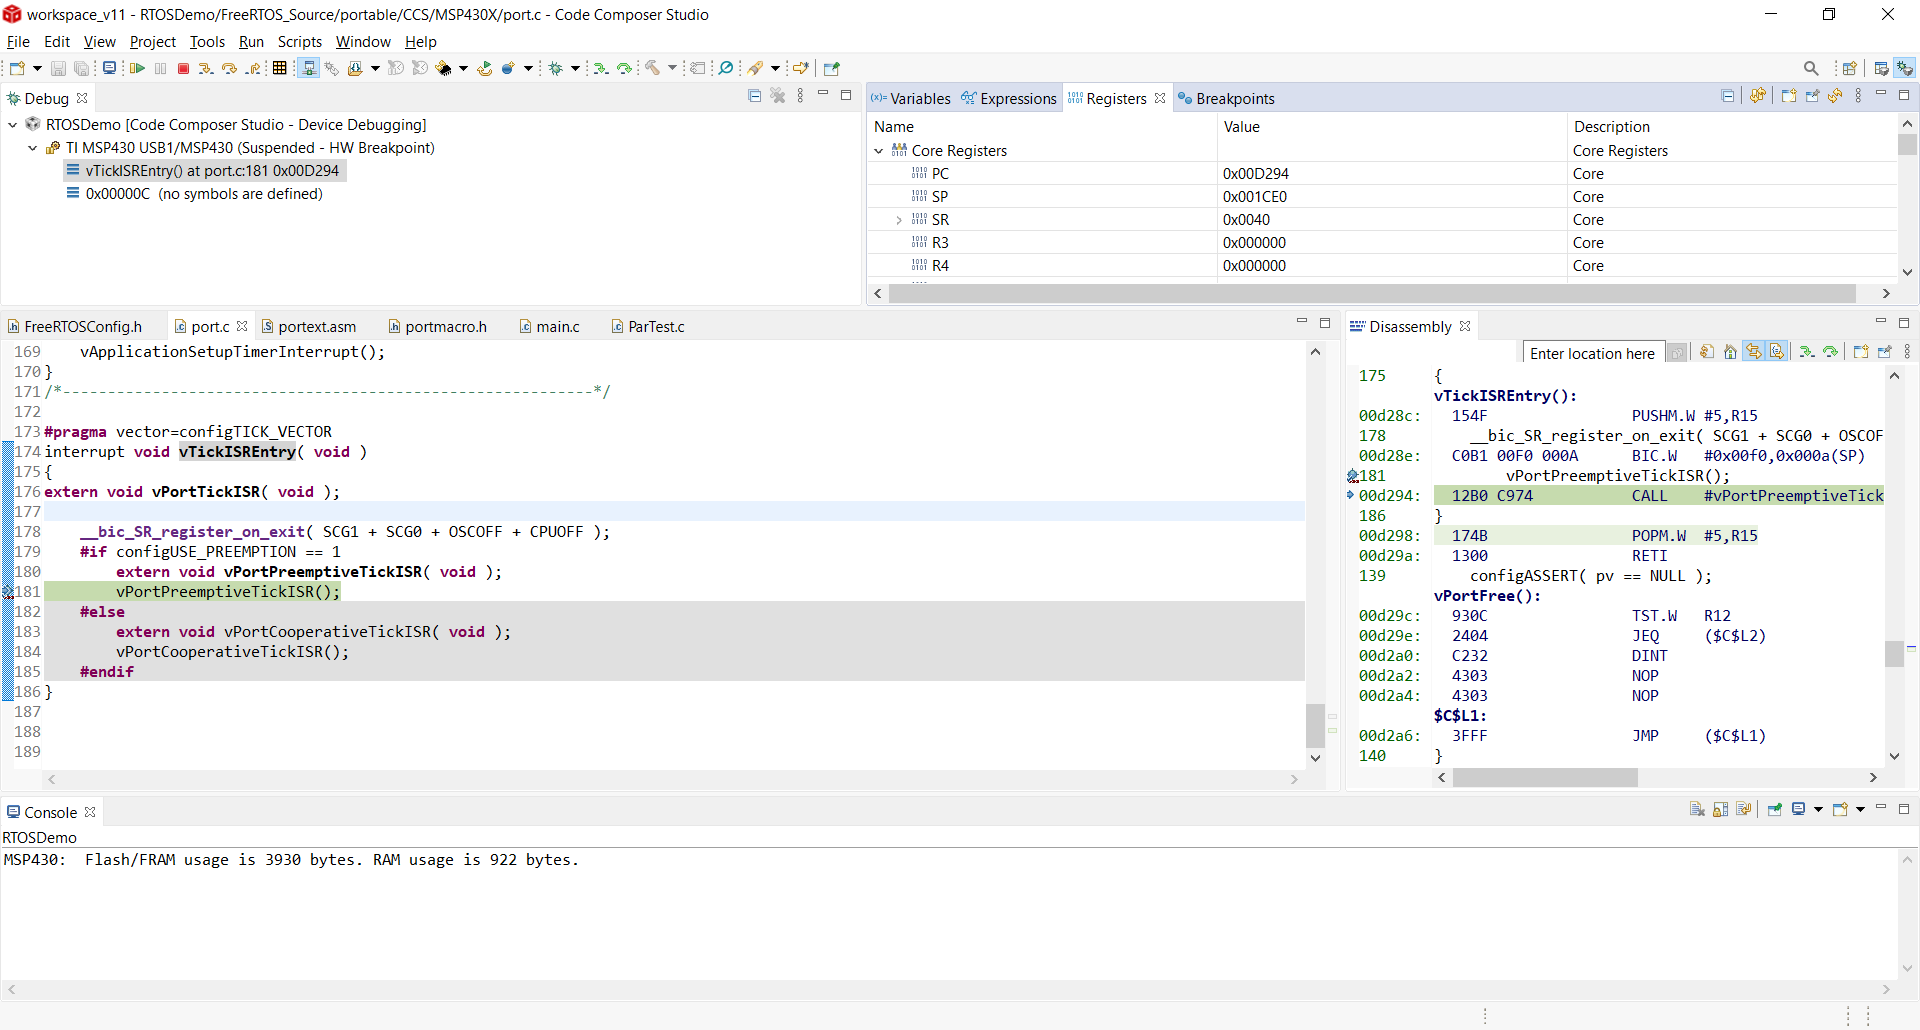Click the Step Over toolbar icon
1920x1030 pixels.
[229, 68]
